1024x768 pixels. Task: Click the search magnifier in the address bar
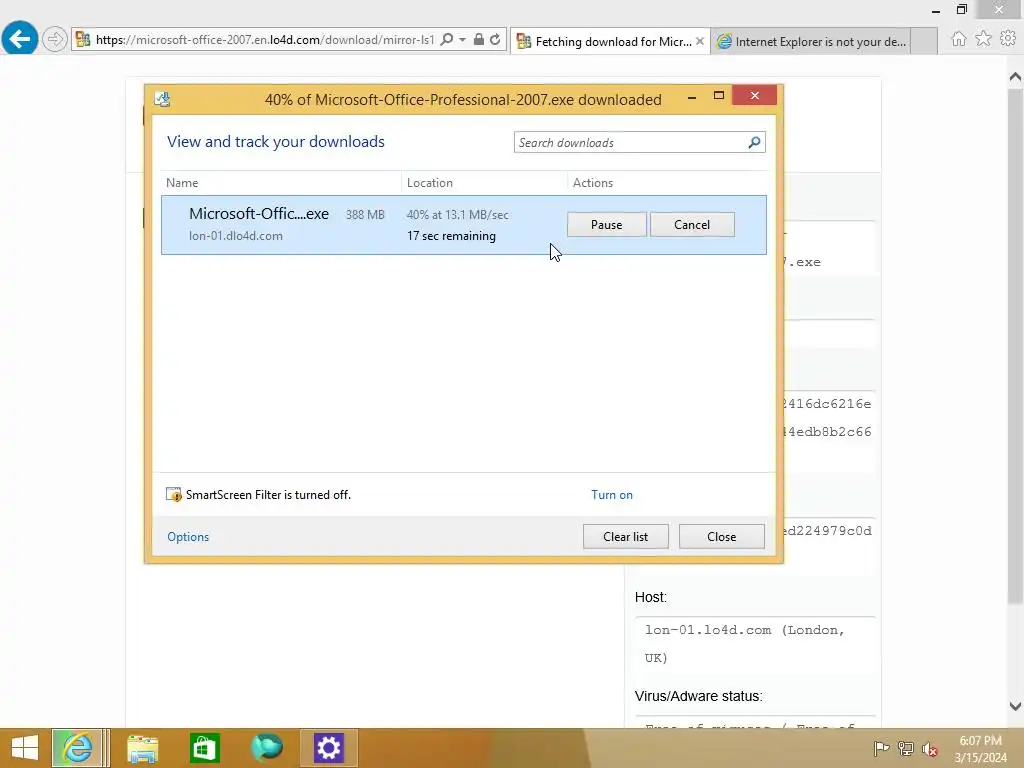click(x=447, y=40)
